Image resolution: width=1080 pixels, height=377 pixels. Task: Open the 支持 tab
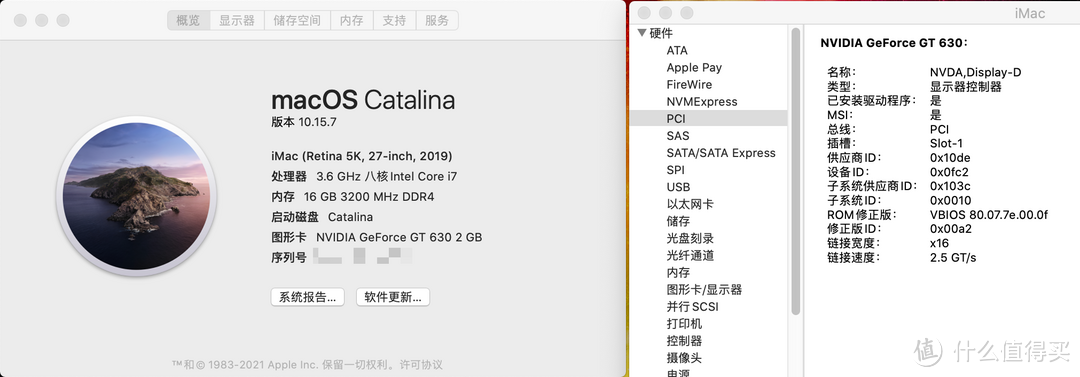coord(394,20)
